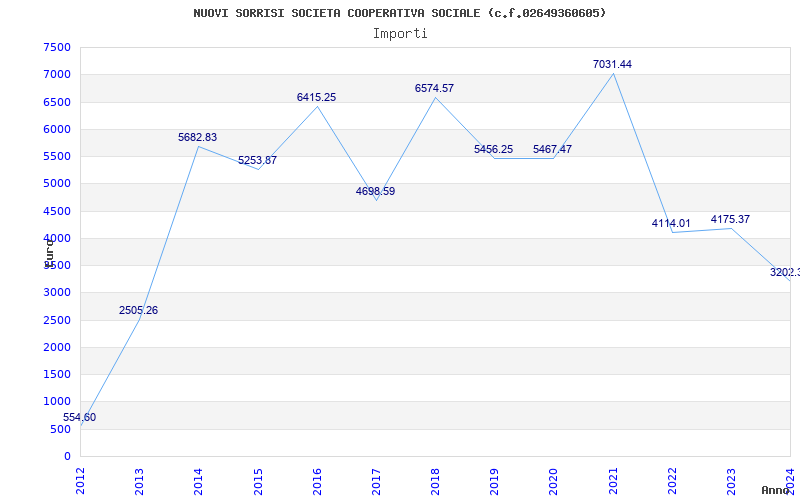Select the 4114.01 data label
800x500 pixels.
(671, 223)
